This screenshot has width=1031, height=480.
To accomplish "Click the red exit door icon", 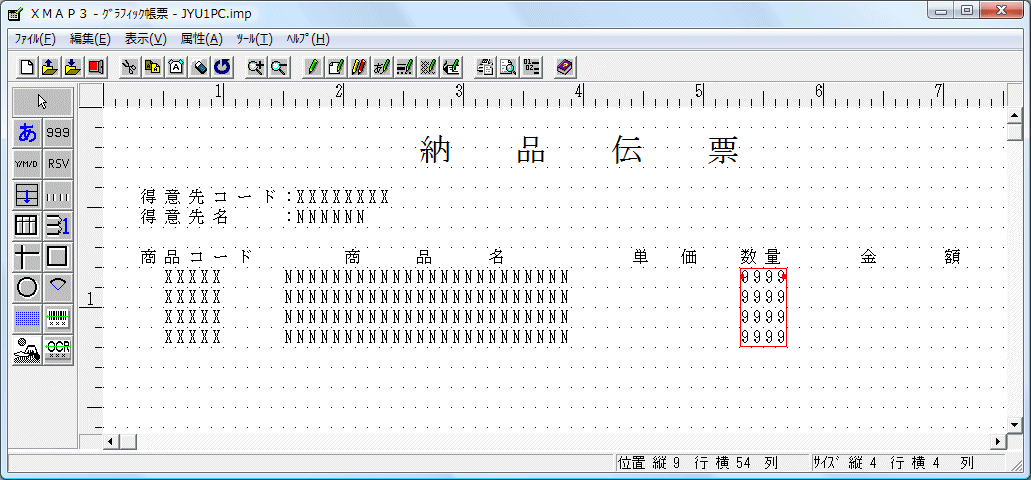I will point(96,67).
